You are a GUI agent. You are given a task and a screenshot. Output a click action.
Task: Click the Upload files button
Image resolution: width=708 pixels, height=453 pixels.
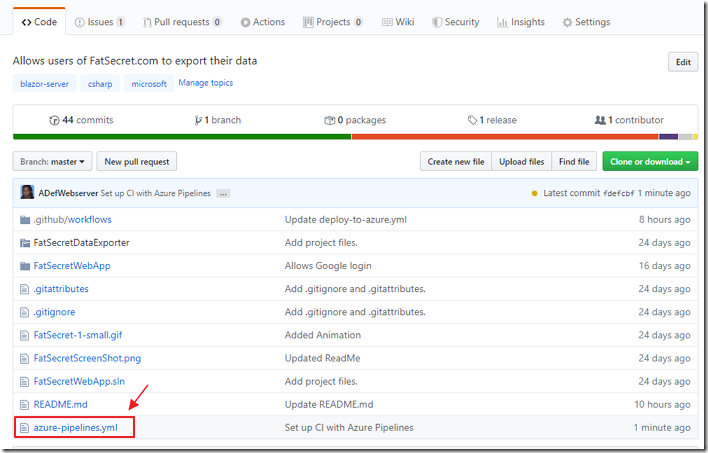point(522,161)
